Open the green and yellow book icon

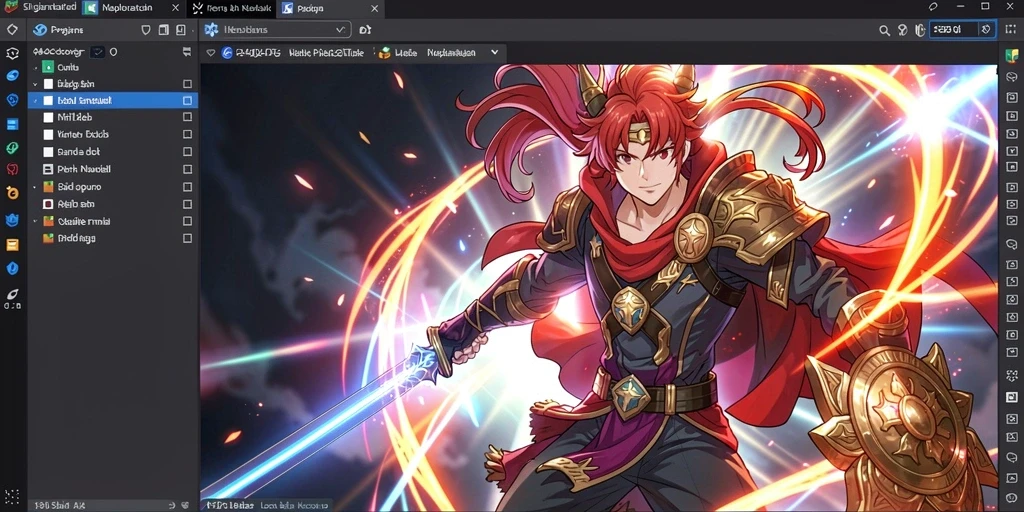[1012, 55]
